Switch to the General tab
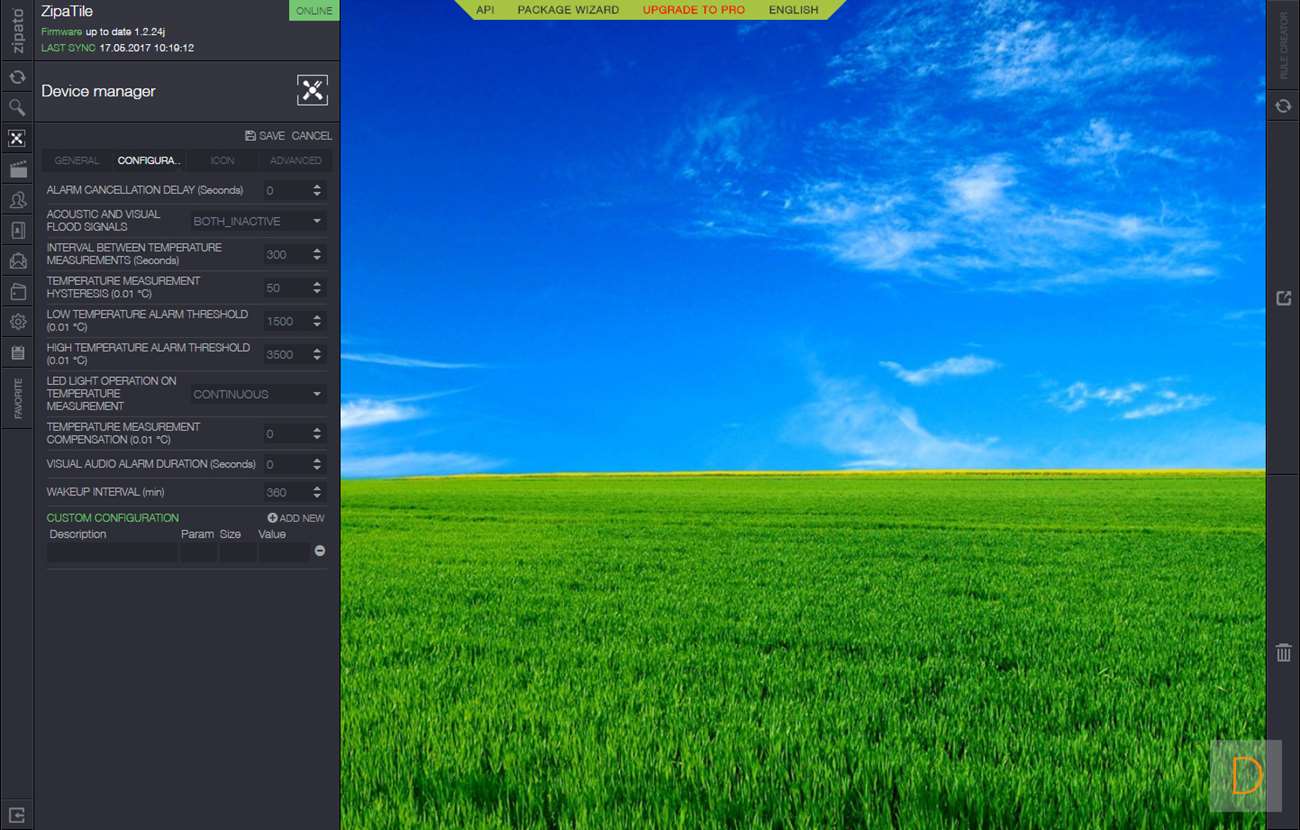The width and height of the screenshot is (1300, 830). [x=77, y=161]
